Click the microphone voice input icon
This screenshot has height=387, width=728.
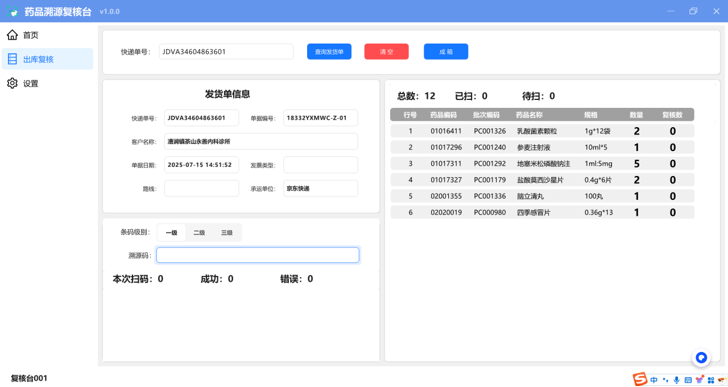tap(676, 380)
